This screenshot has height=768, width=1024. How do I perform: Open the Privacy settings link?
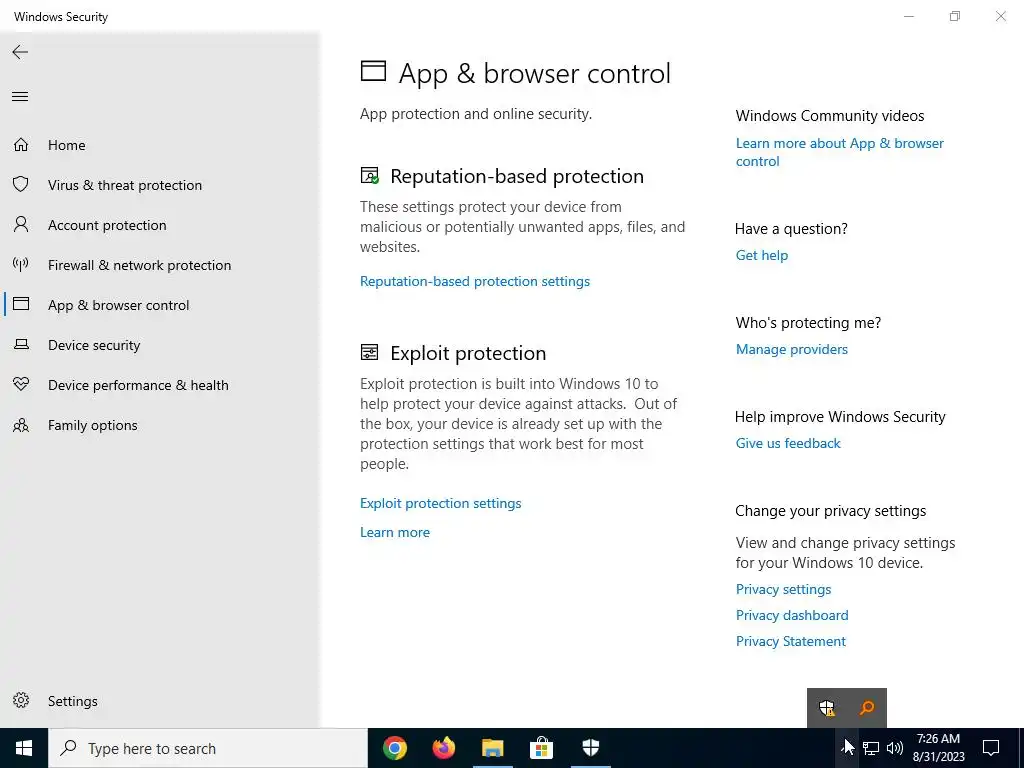coord(784,589)
